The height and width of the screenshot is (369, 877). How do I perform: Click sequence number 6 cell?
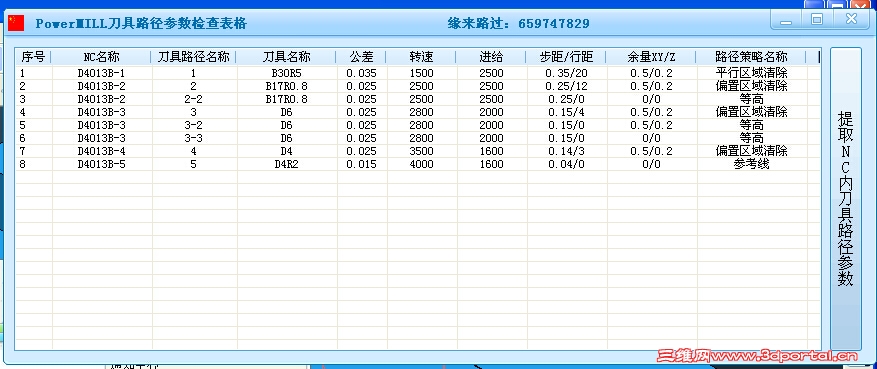22,138
